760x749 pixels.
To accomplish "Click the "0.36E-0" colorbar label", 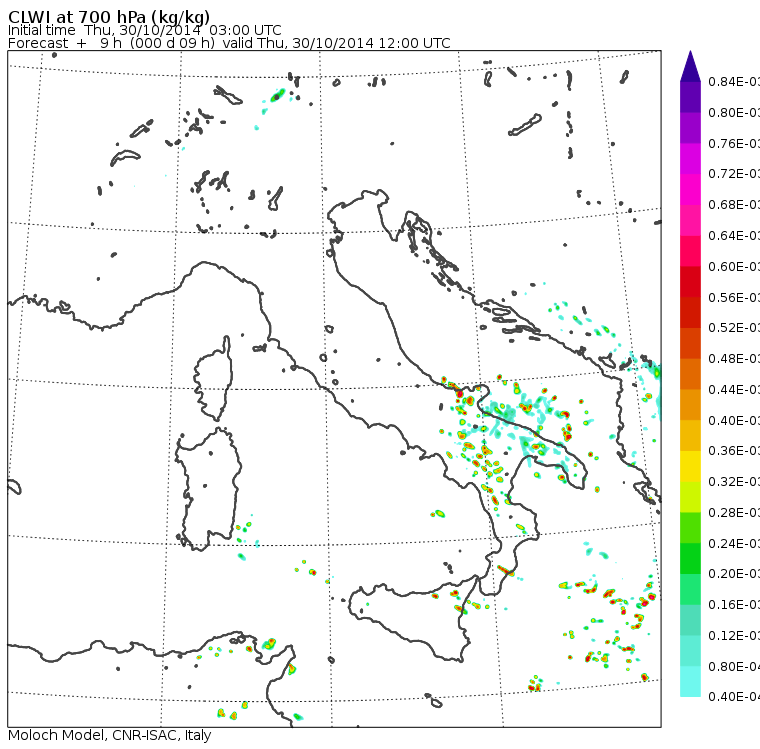I will click(x=734, y=451).
